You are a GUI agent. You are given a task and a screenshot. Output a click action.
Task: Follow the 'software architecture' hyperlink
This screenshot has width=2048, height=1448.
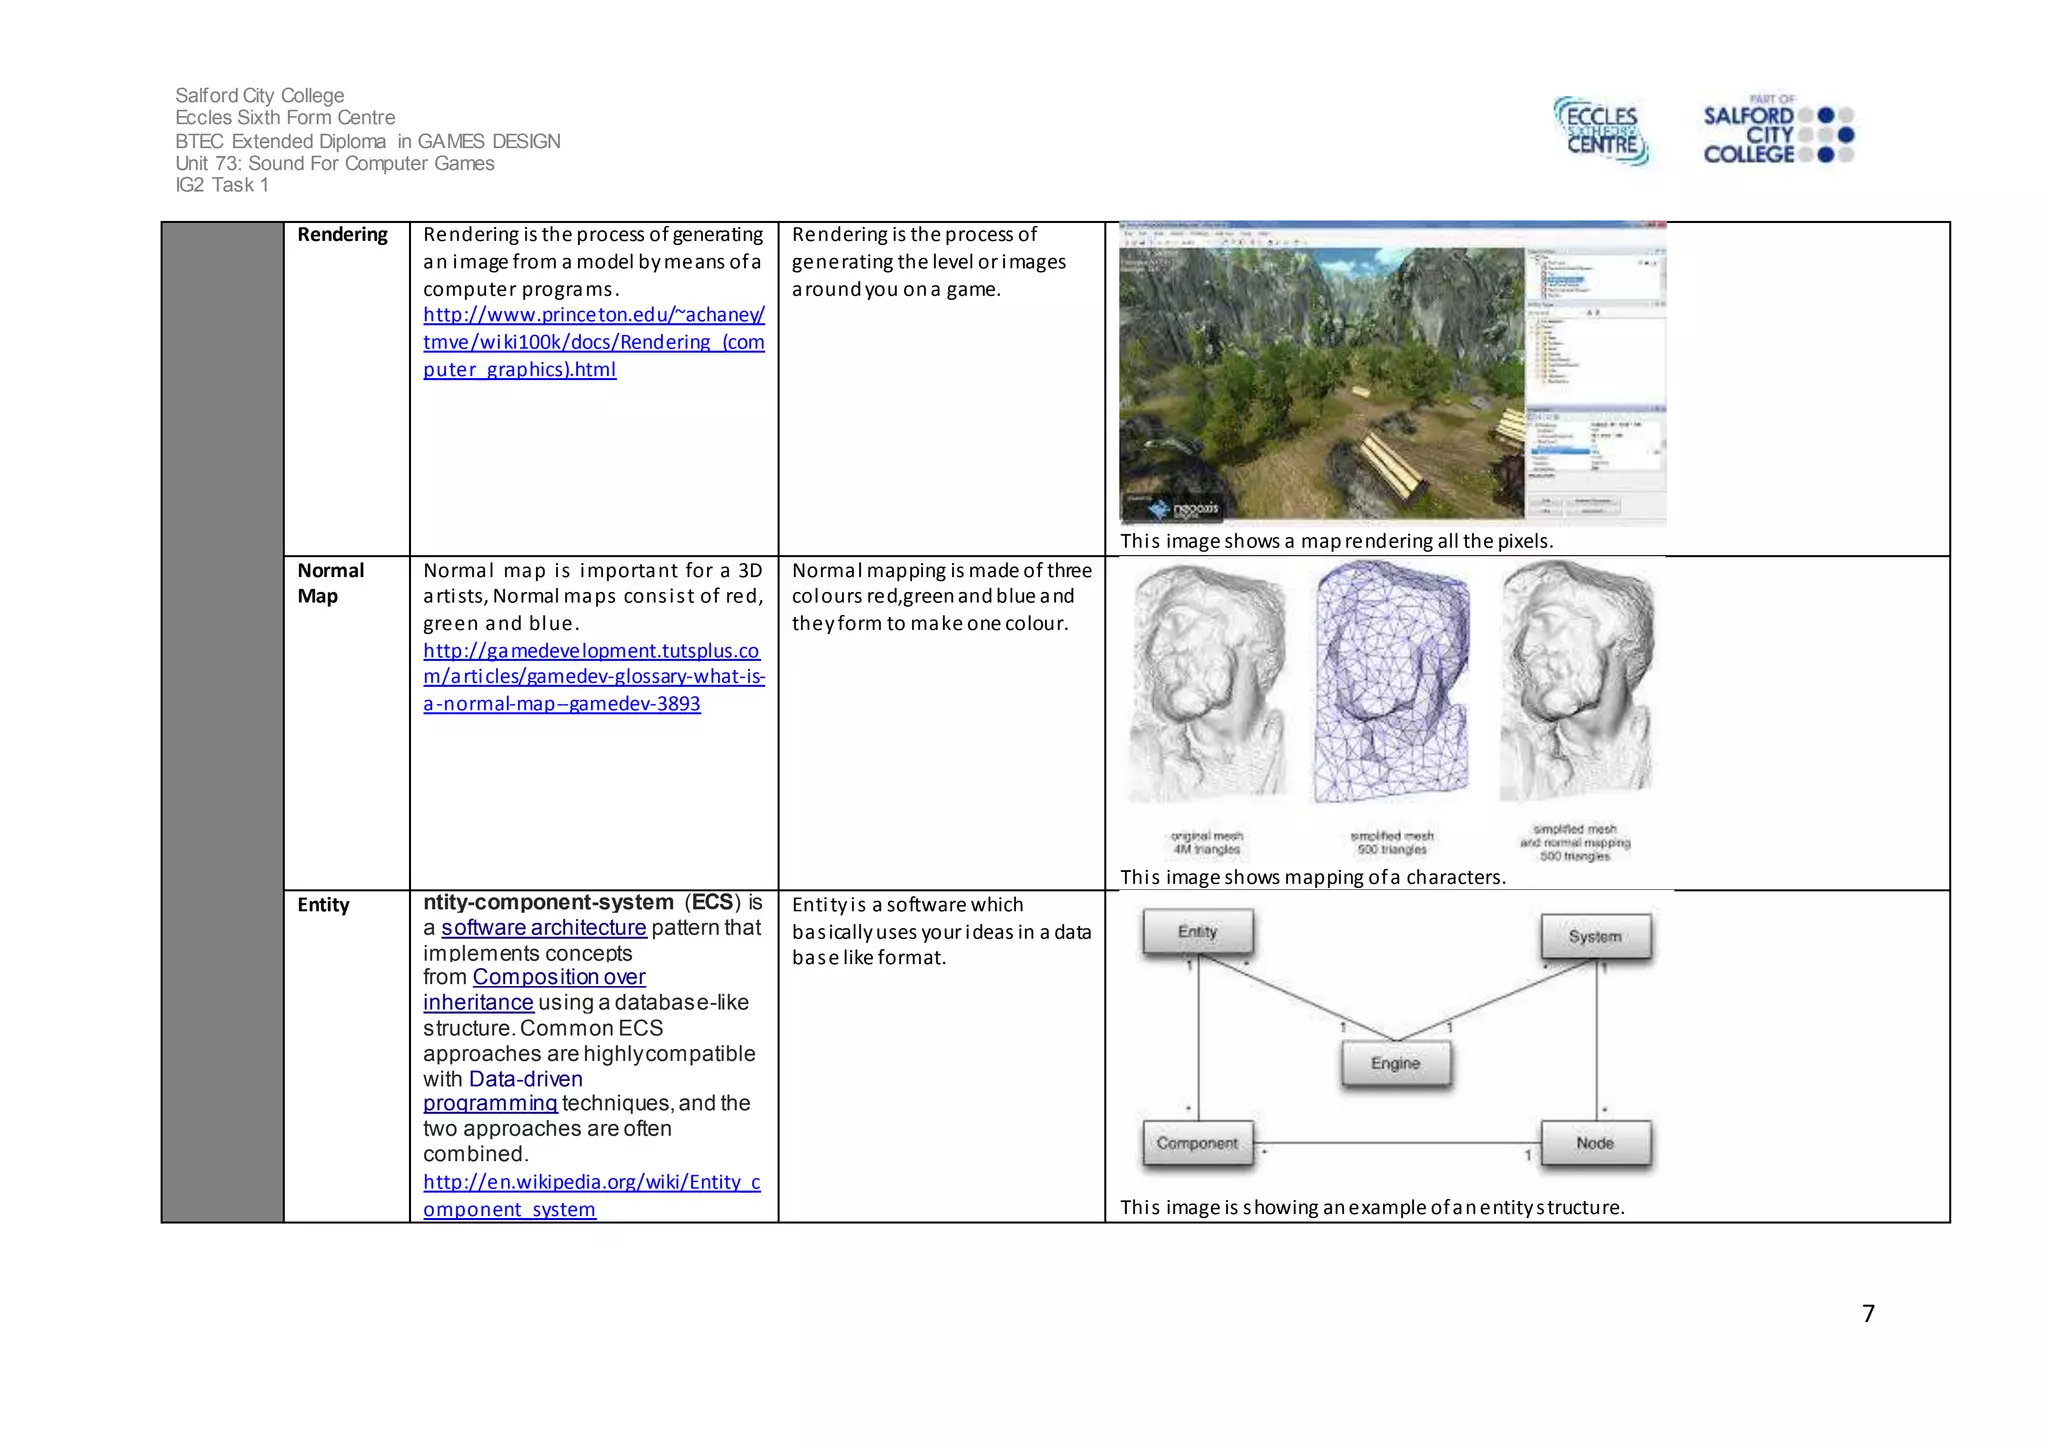point(543,928)
